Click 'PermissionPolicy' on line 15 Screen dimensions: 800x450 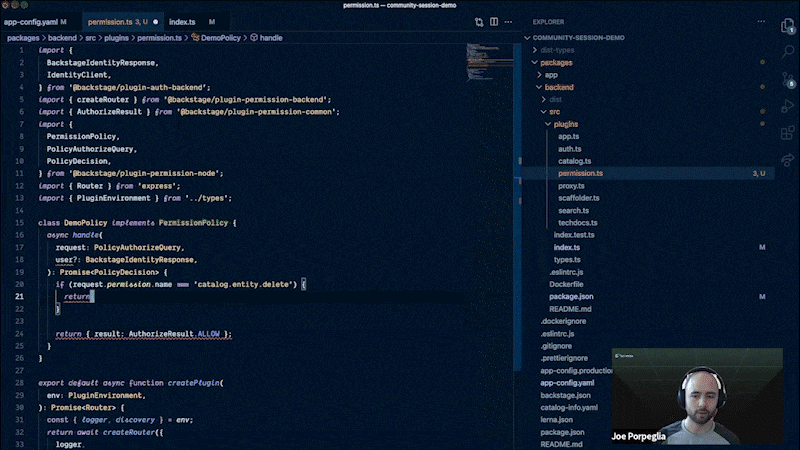coord(193,223)
